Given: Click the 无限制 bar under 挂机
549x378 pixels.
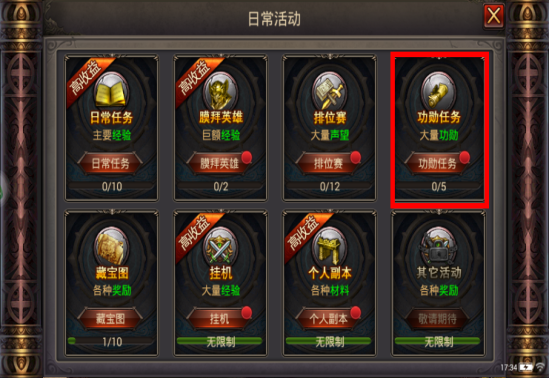Looking at the screenshot, I should 220,341.
